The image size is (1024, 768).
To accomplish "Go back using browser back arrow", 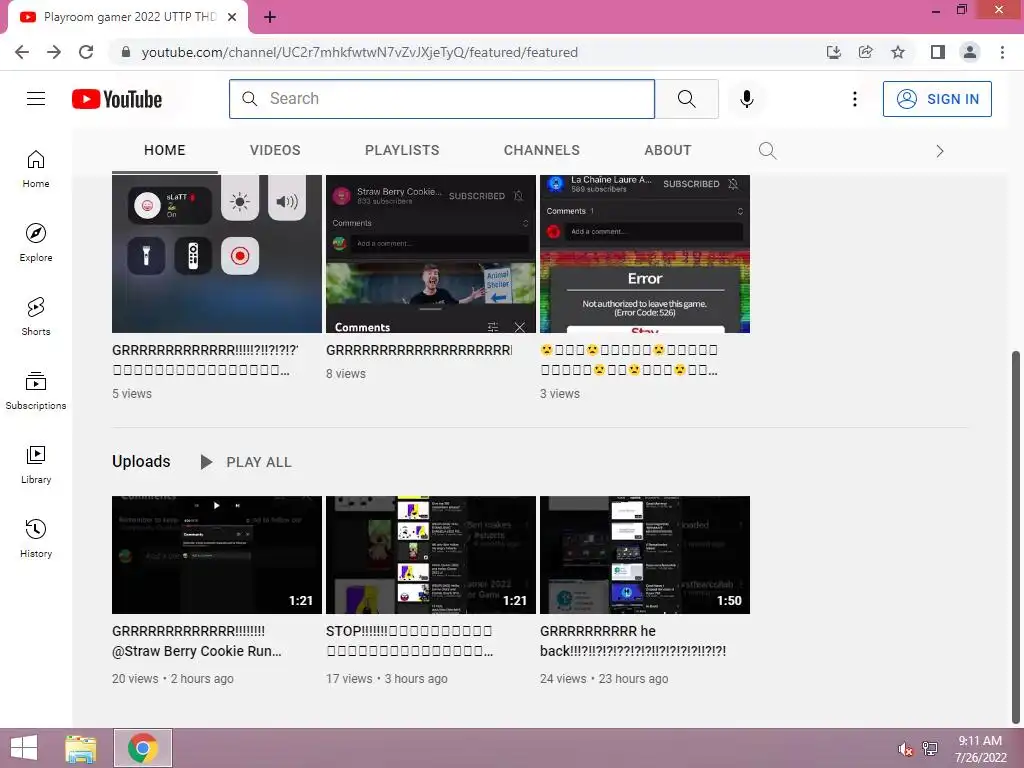I will click(22, 52).
